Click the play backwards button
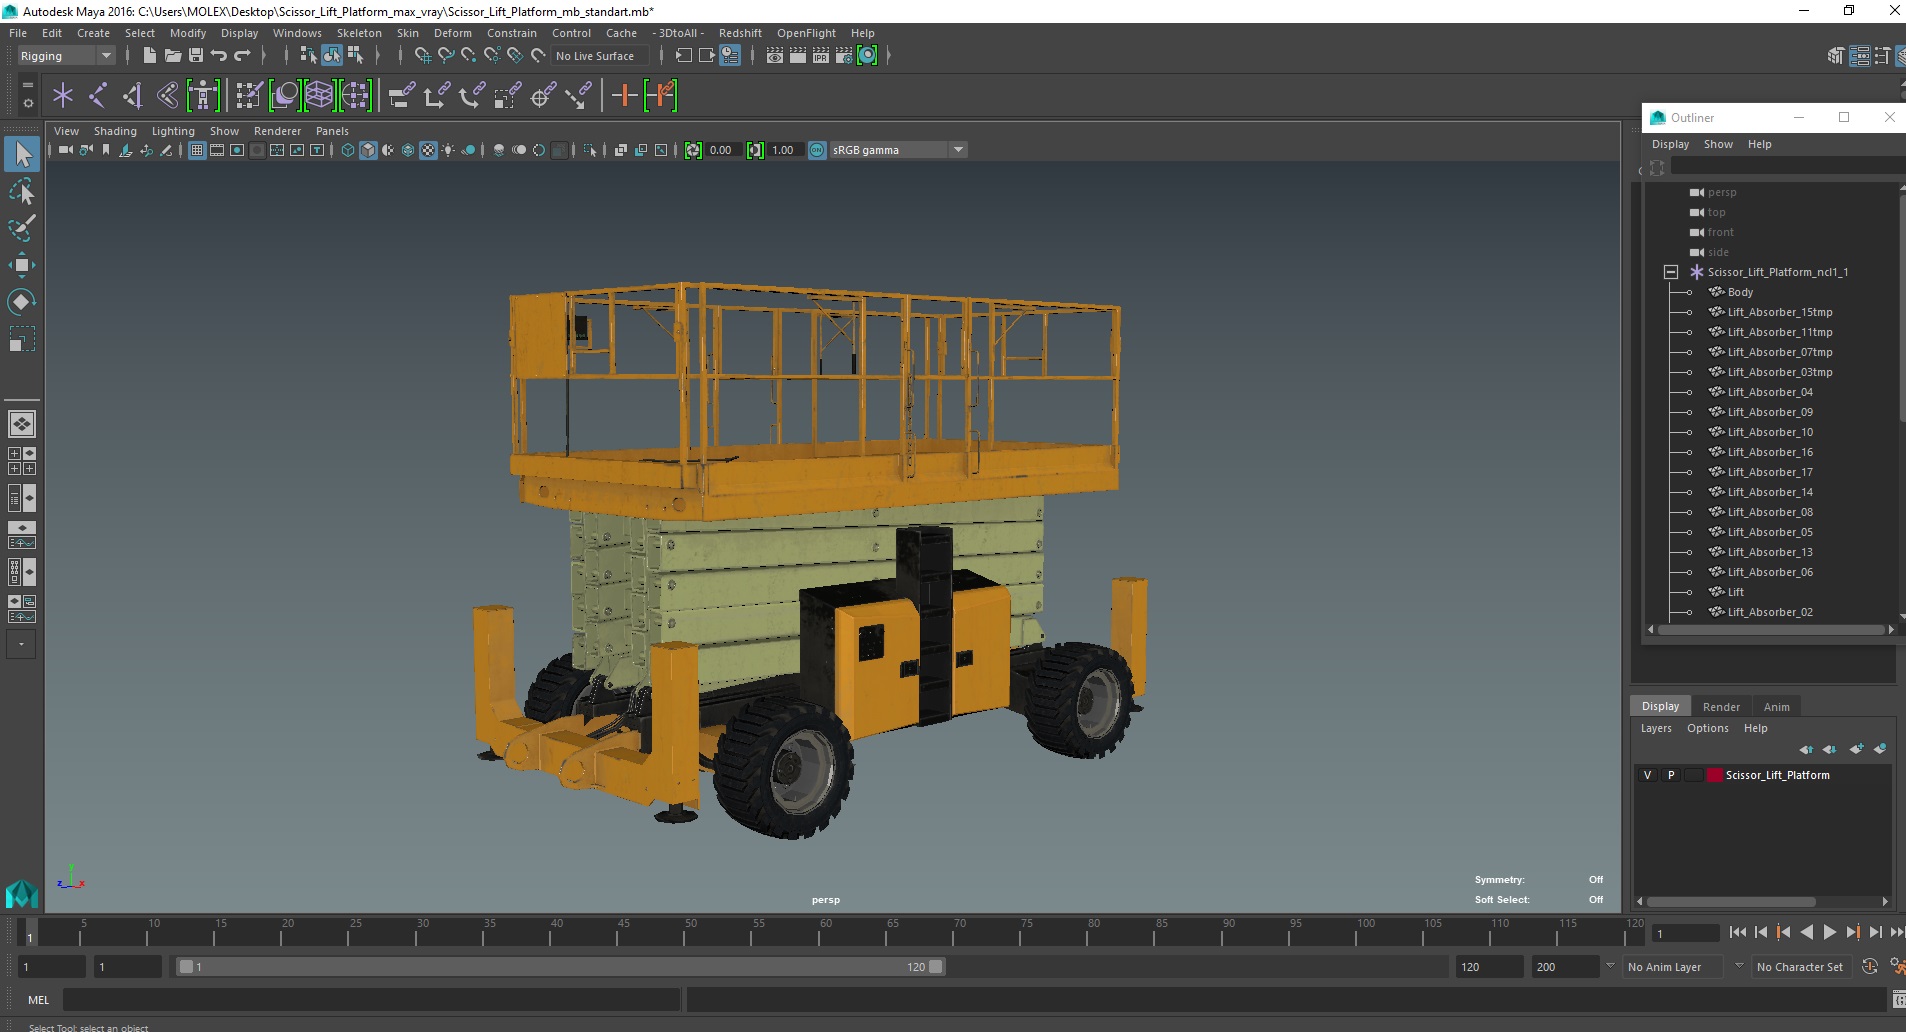This screenshot has height=1032, width=1906. [1806, 932]
